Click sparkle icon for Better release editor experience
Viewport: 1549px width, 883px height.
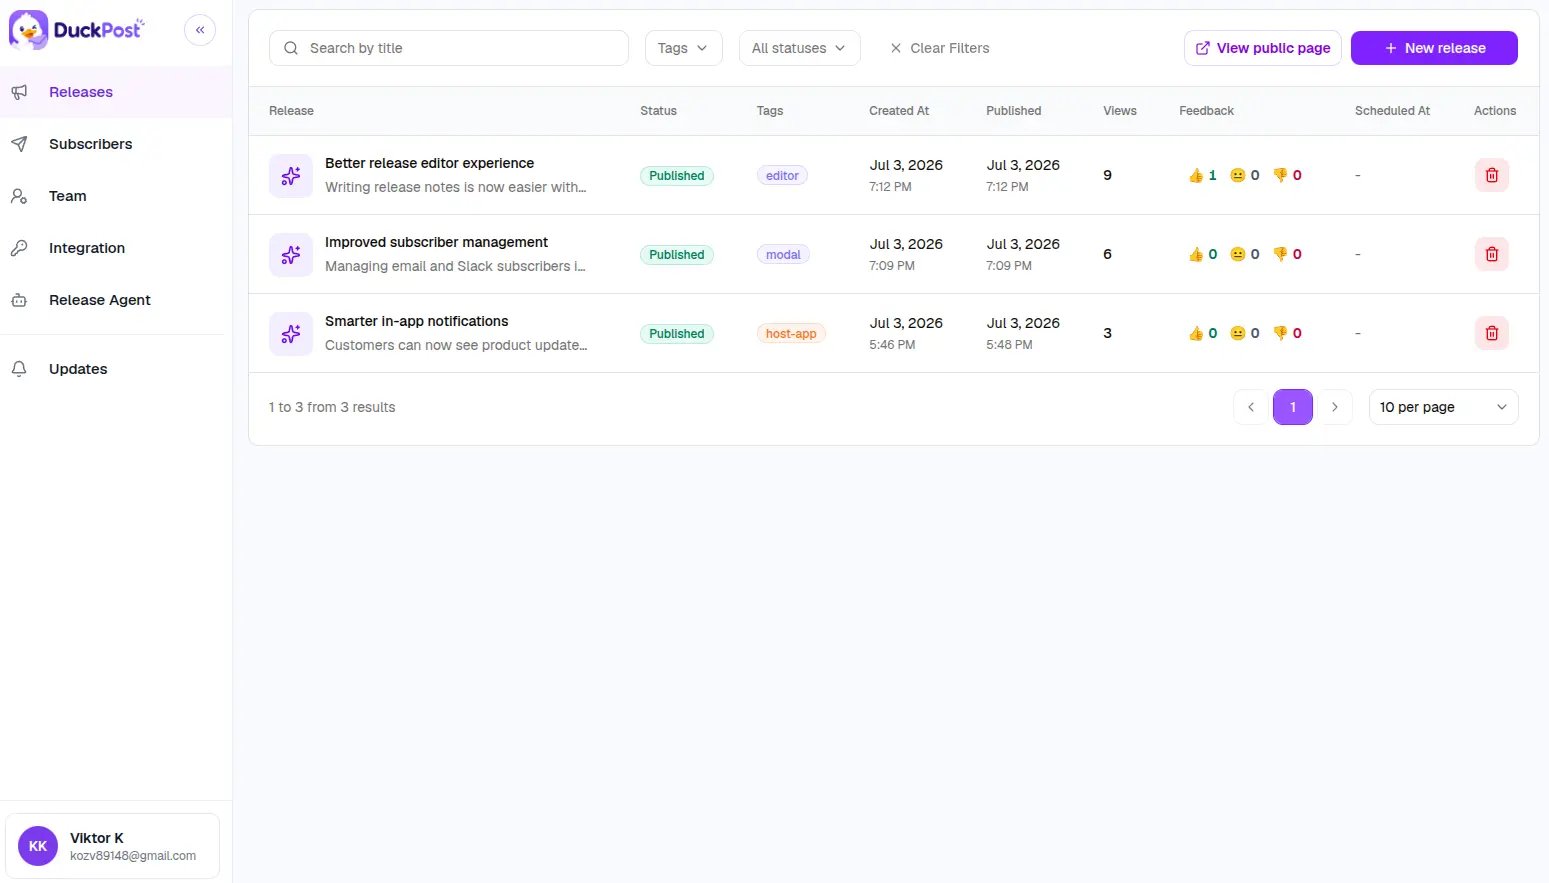coord(291,176)
